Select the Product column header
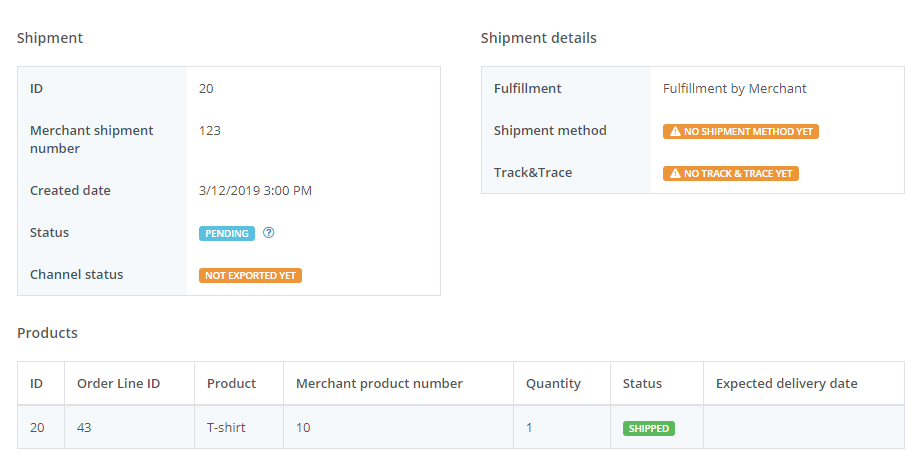 point(231,383)
